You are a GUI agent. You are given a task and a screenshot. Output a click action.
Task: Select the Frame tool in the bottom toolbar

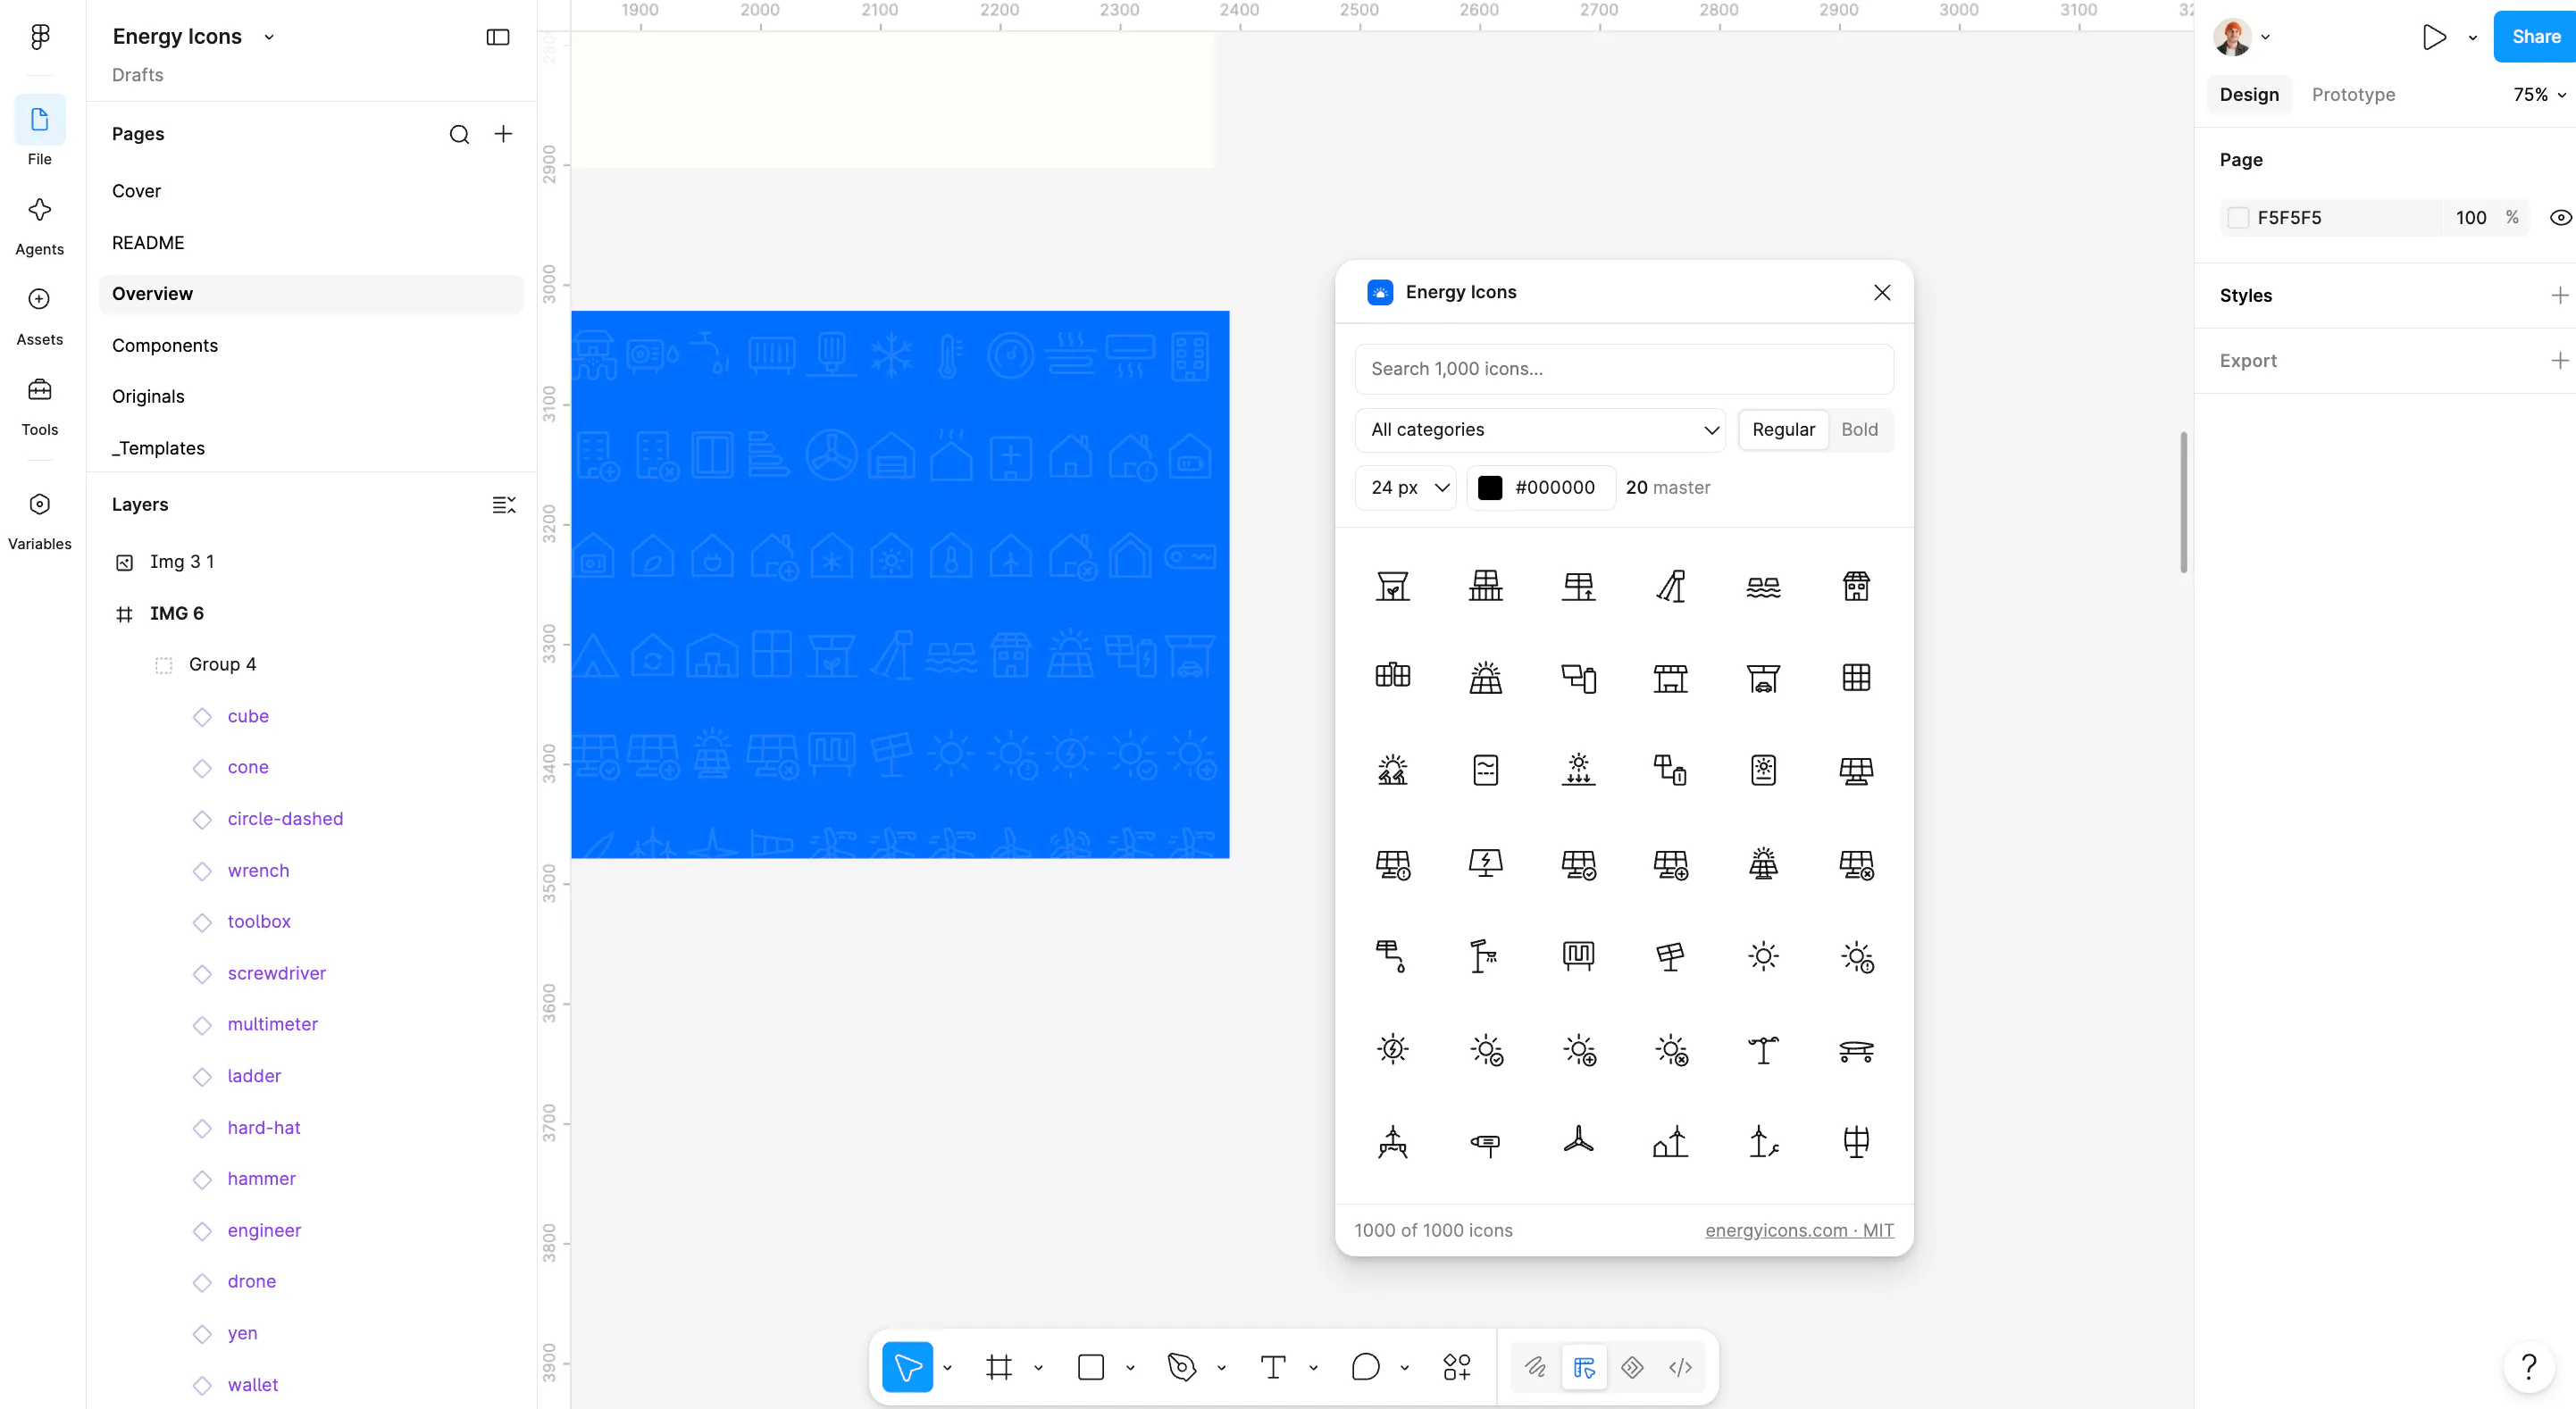click(998, 1367)
